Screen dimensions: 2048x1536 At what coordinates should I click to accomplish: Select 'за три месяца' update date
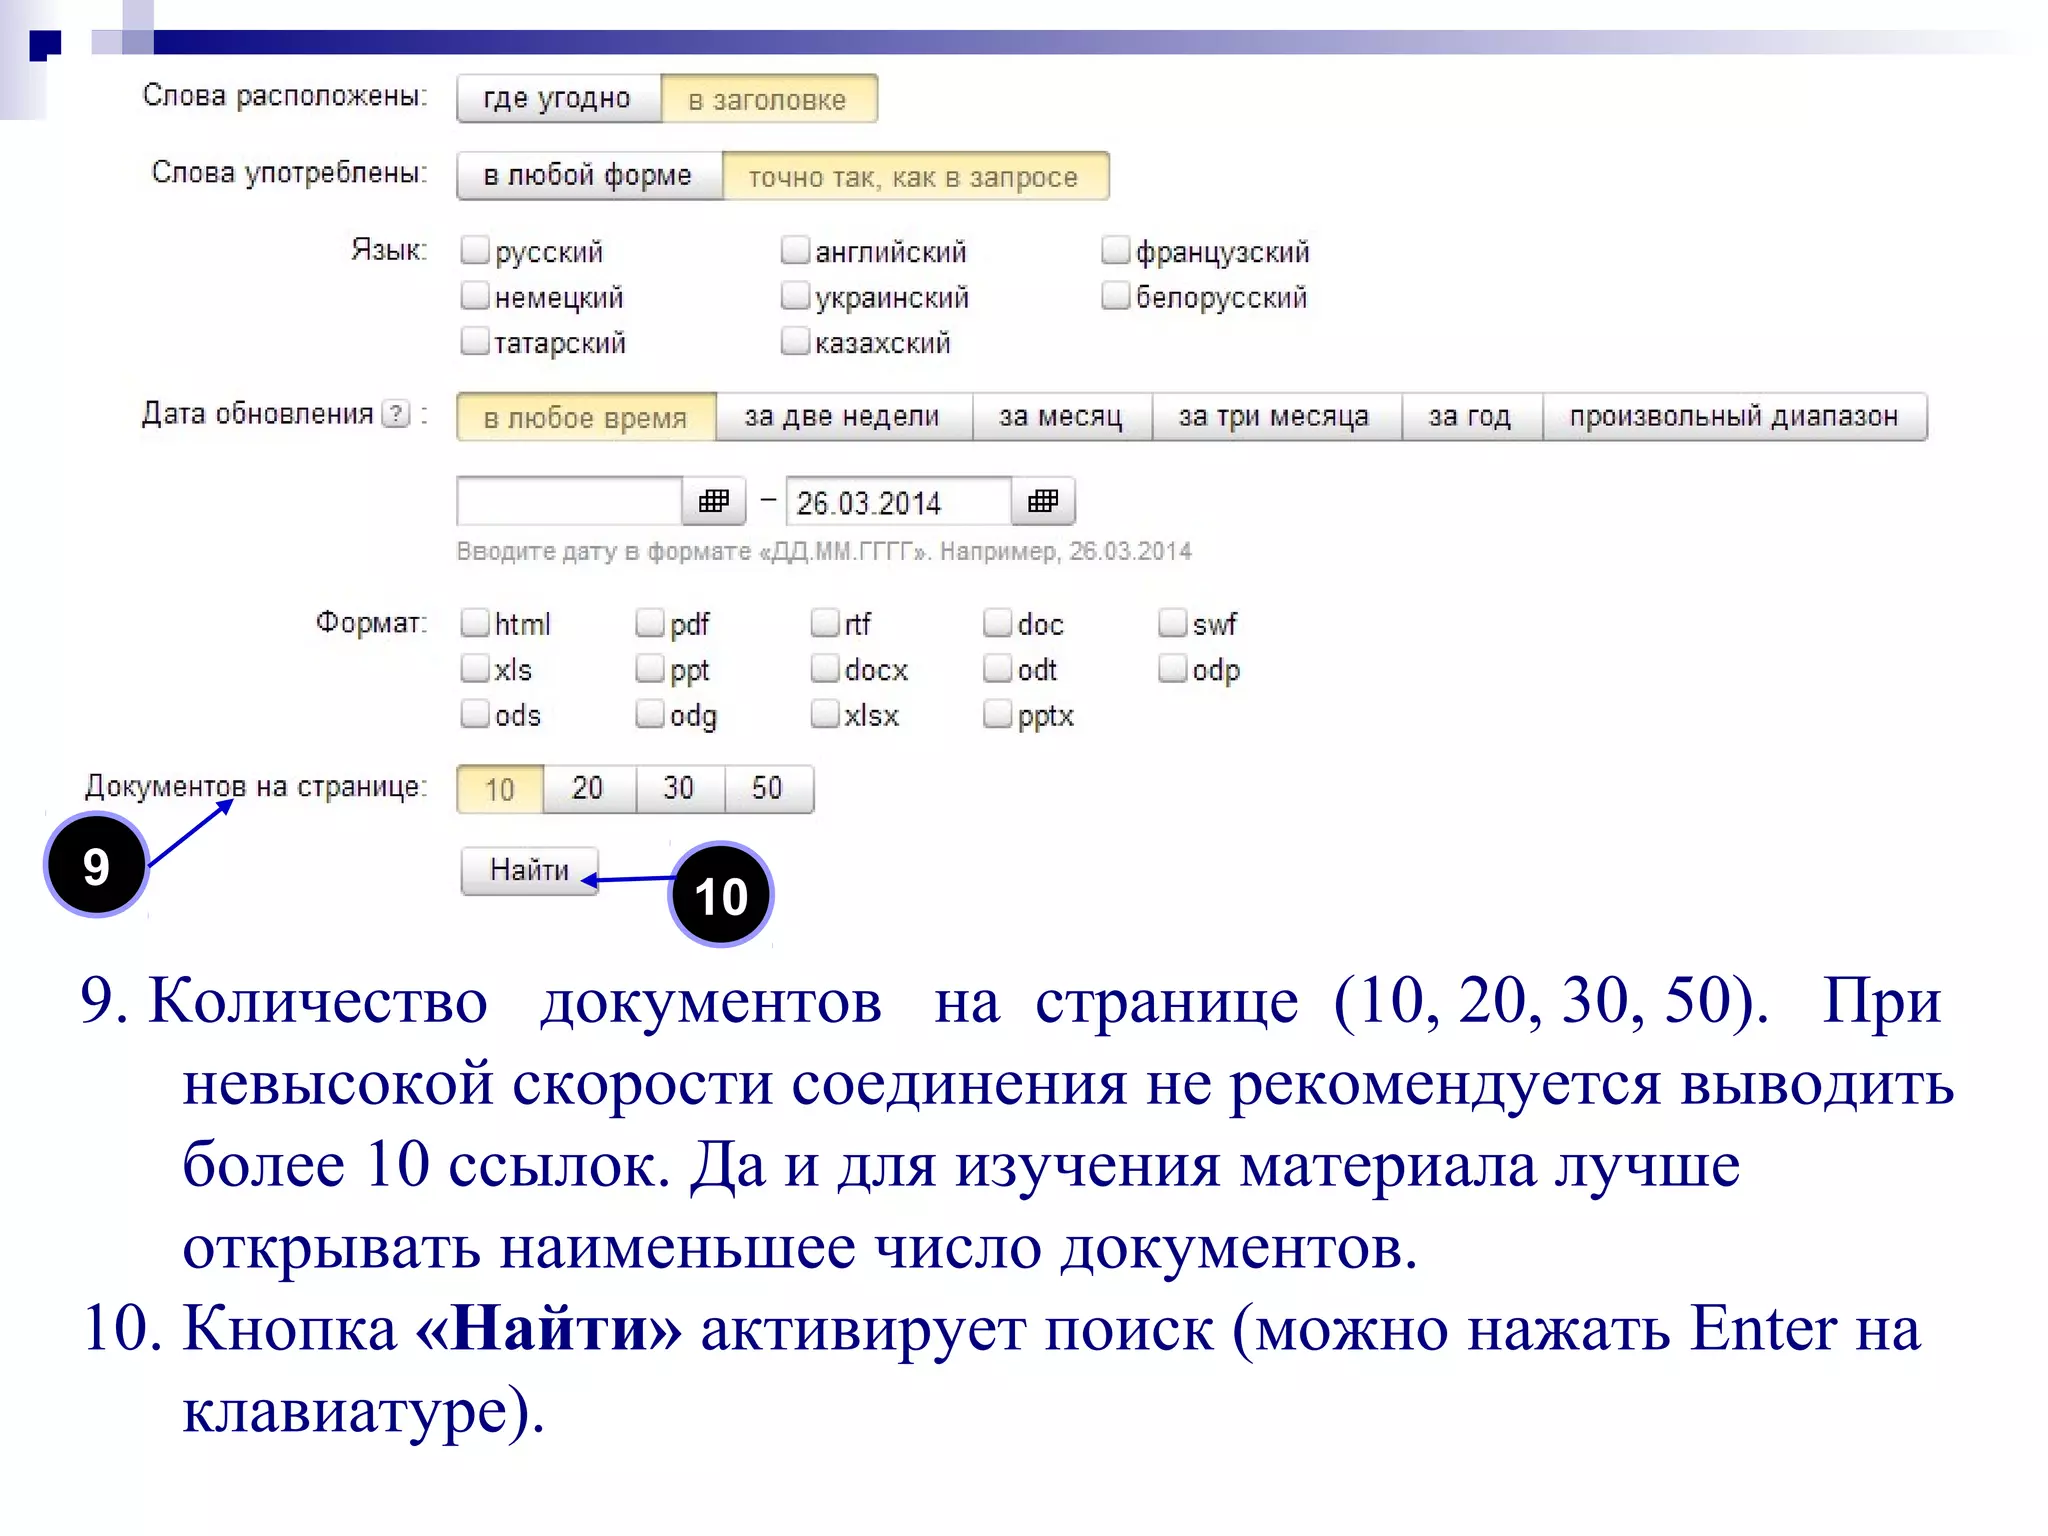click(1275, 417)
